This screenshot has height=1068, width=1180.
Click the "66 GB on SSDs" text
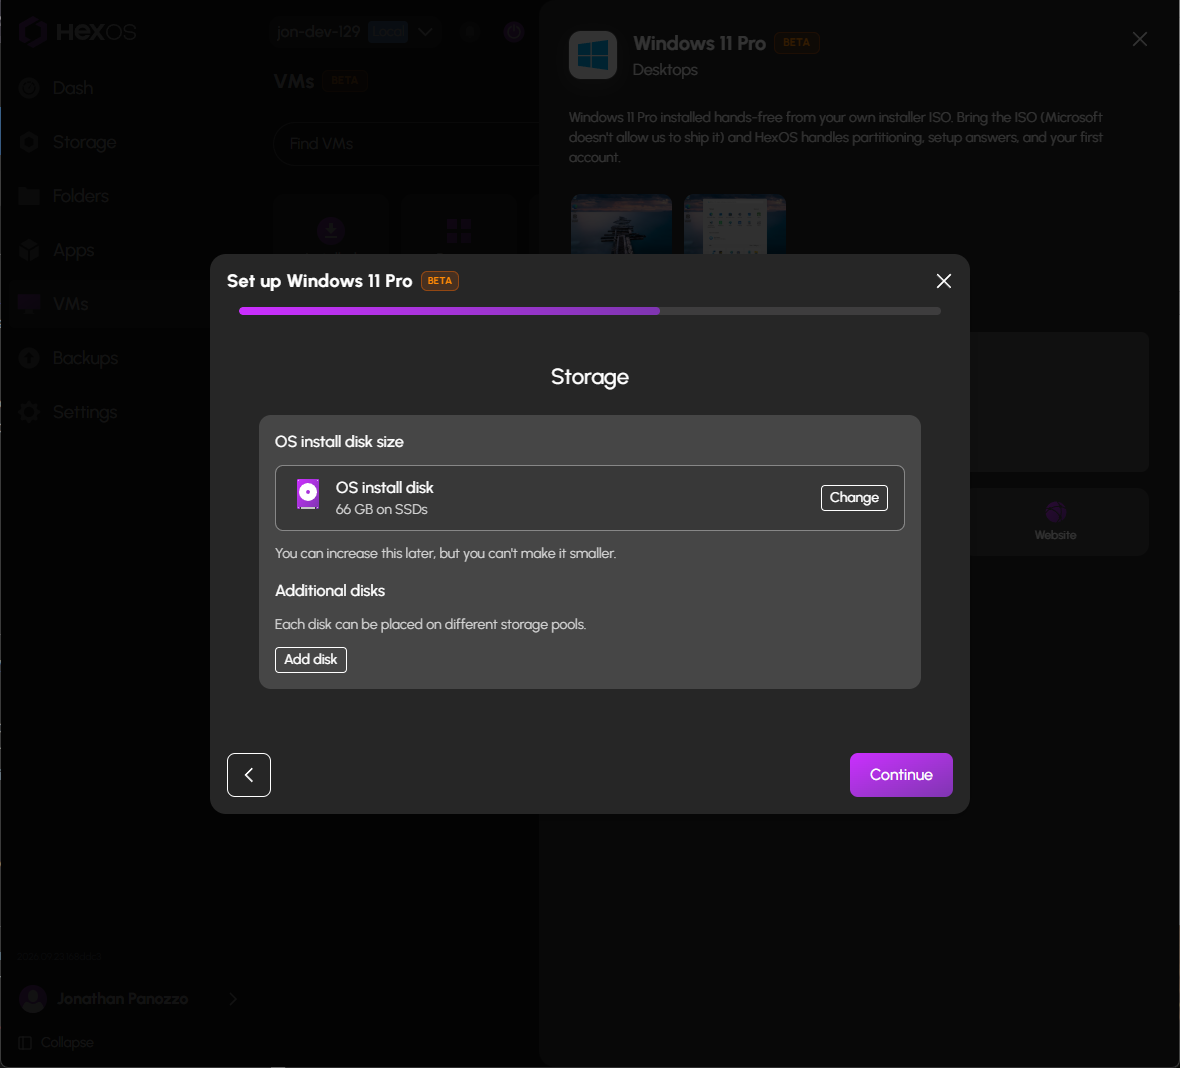pyautogui.click(x=382, y=510)
